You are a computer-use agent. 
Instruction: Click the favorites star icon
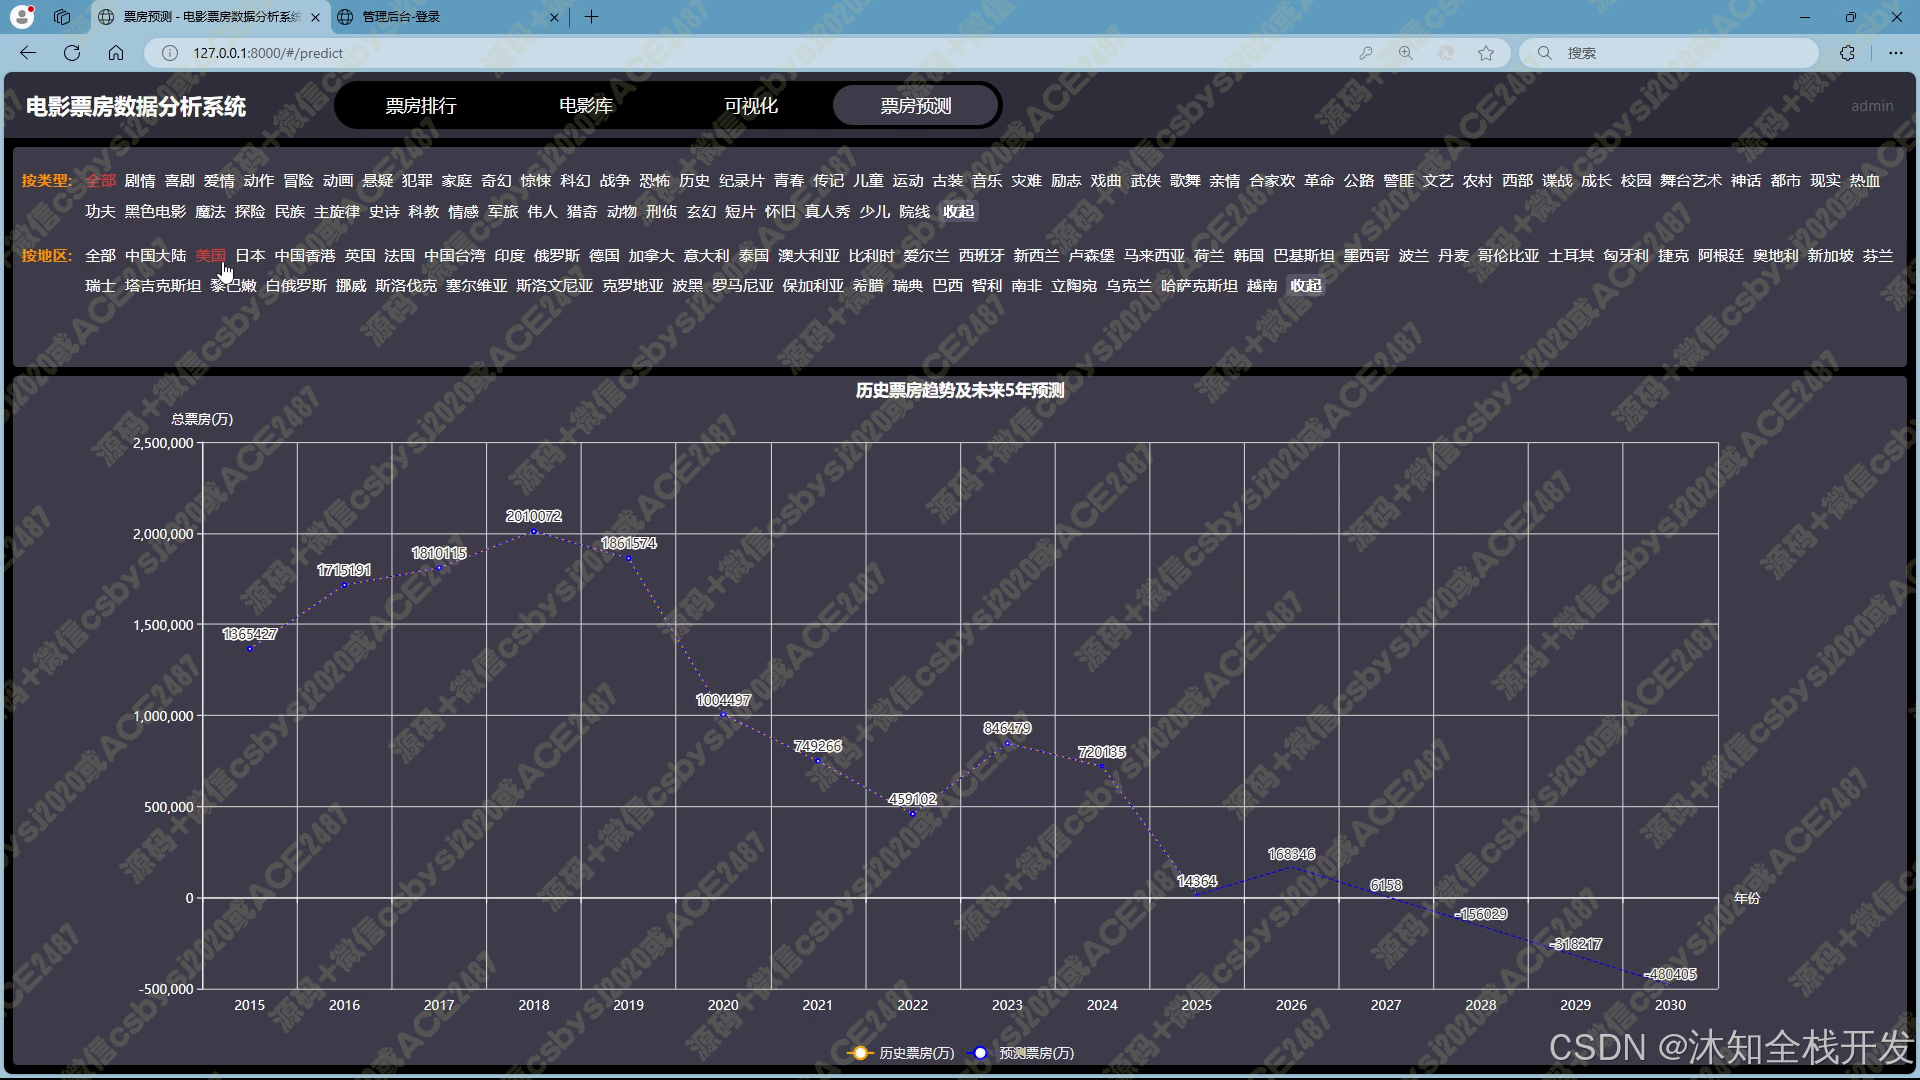[x=1486, y=53]
